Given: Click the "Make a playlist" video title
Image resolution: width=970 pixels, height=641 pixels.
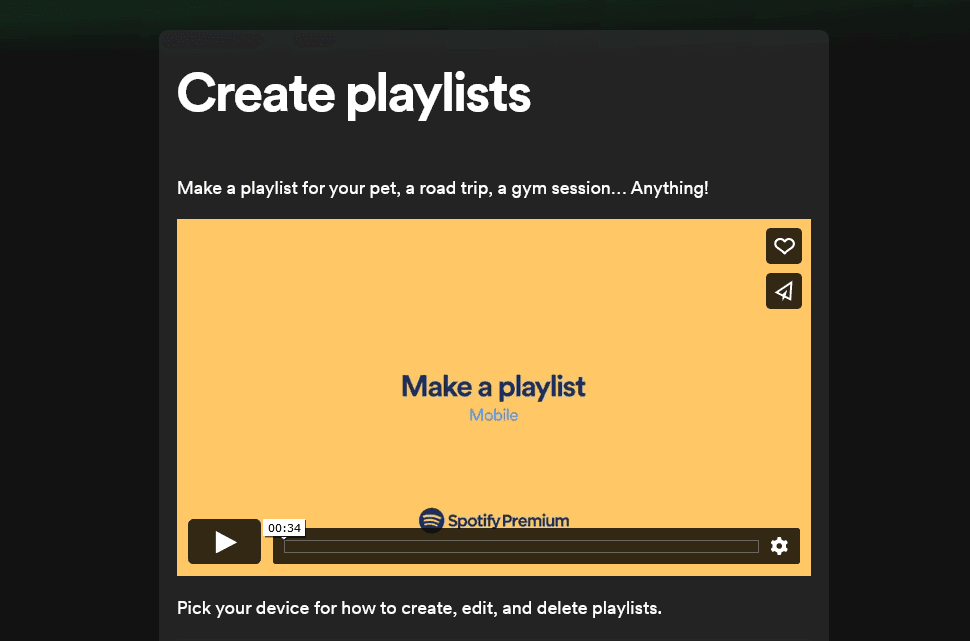Looking at the screenshot, I should (493, 387).
